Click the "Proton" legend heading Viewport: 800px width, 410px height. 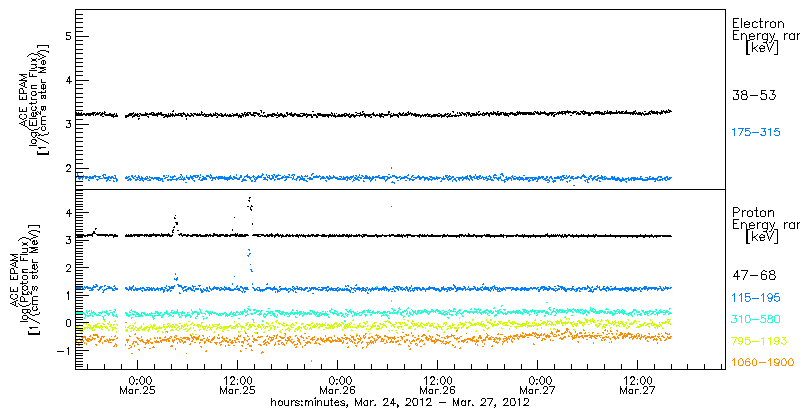pyautogui.click(x=754, y=213)
